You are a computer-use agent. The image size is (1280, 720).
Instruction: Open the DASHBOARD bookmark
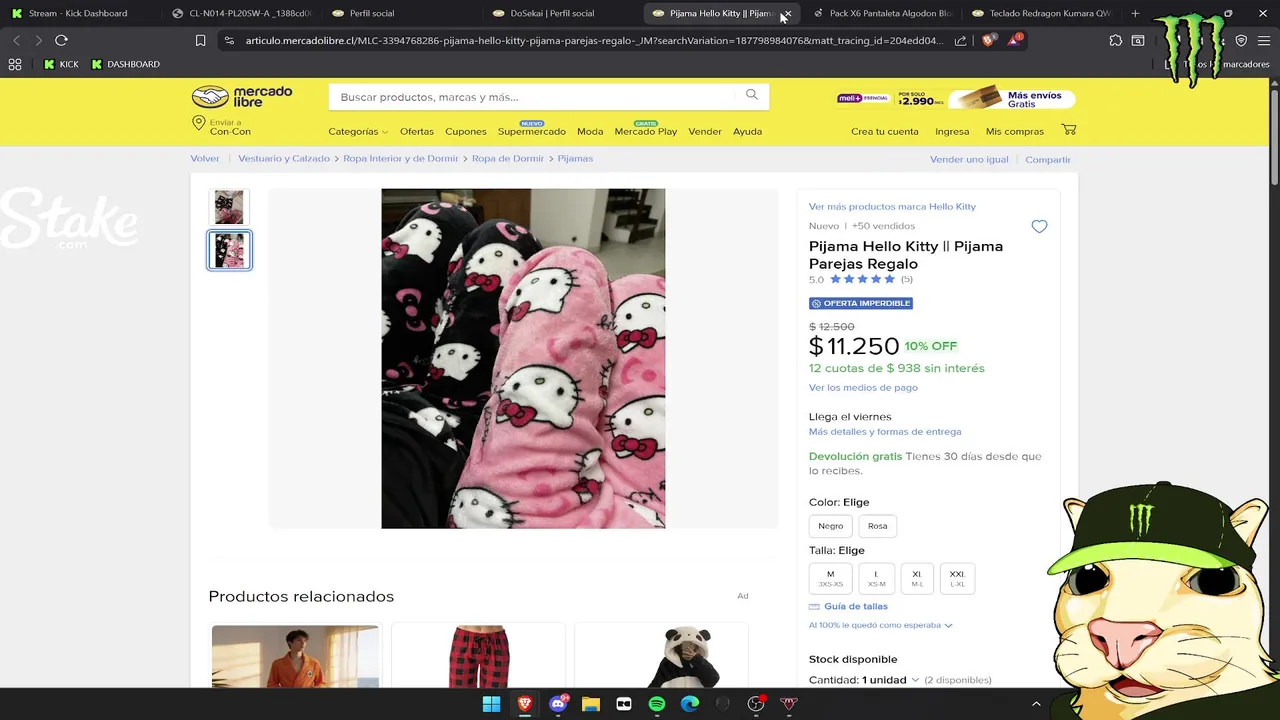126,64
